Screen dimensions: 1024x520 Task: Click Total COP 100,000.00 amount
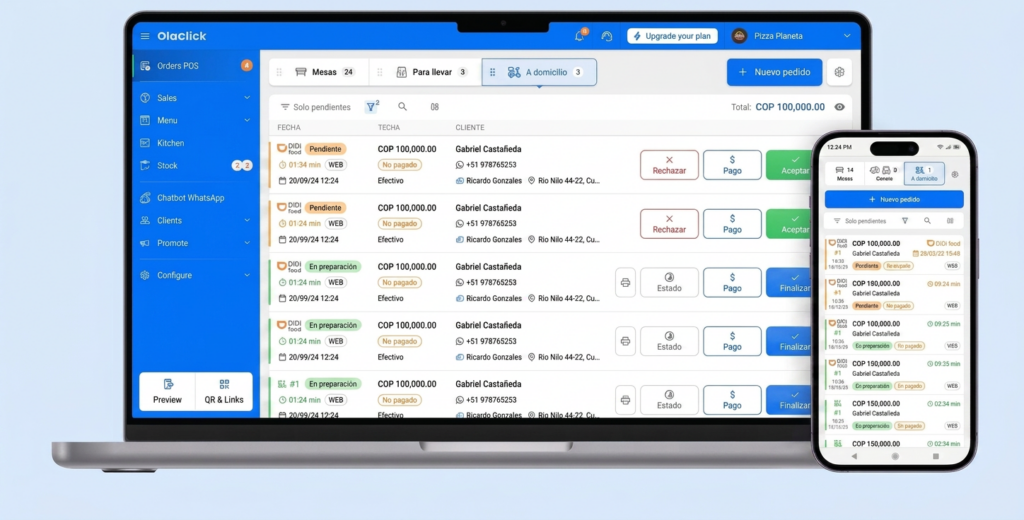[x=790, y=107]
